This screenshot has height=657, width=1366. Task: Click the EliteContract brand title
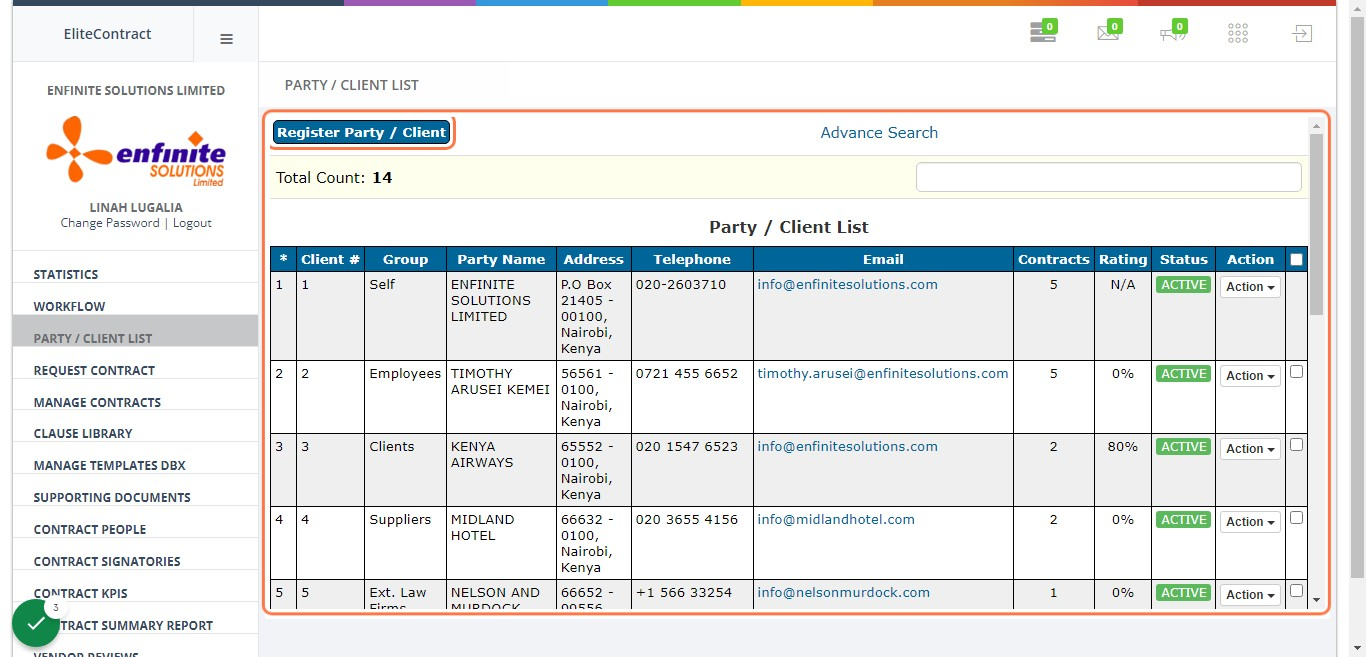(x=107, y=34)
